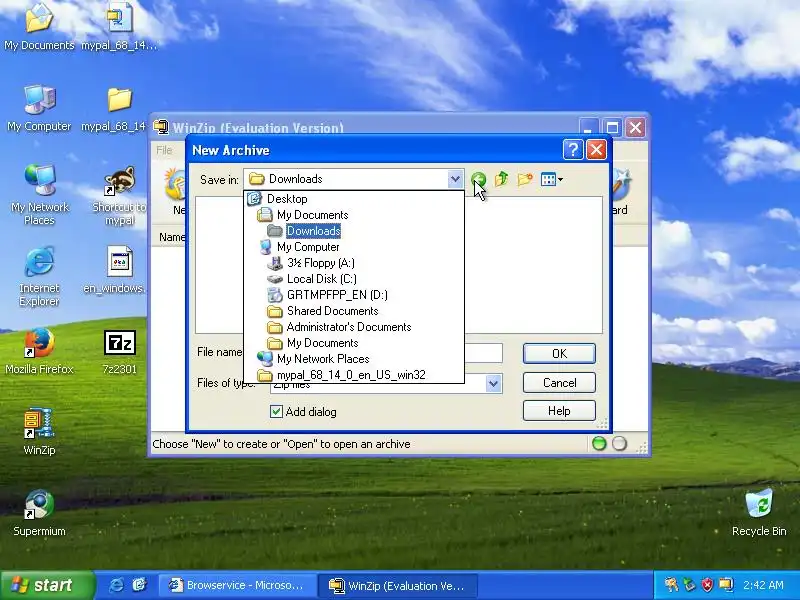The width and height of the screenshot is (800, 600).
Task: Toggle the Add dialog checkbox
Action: tap(276, 412)
